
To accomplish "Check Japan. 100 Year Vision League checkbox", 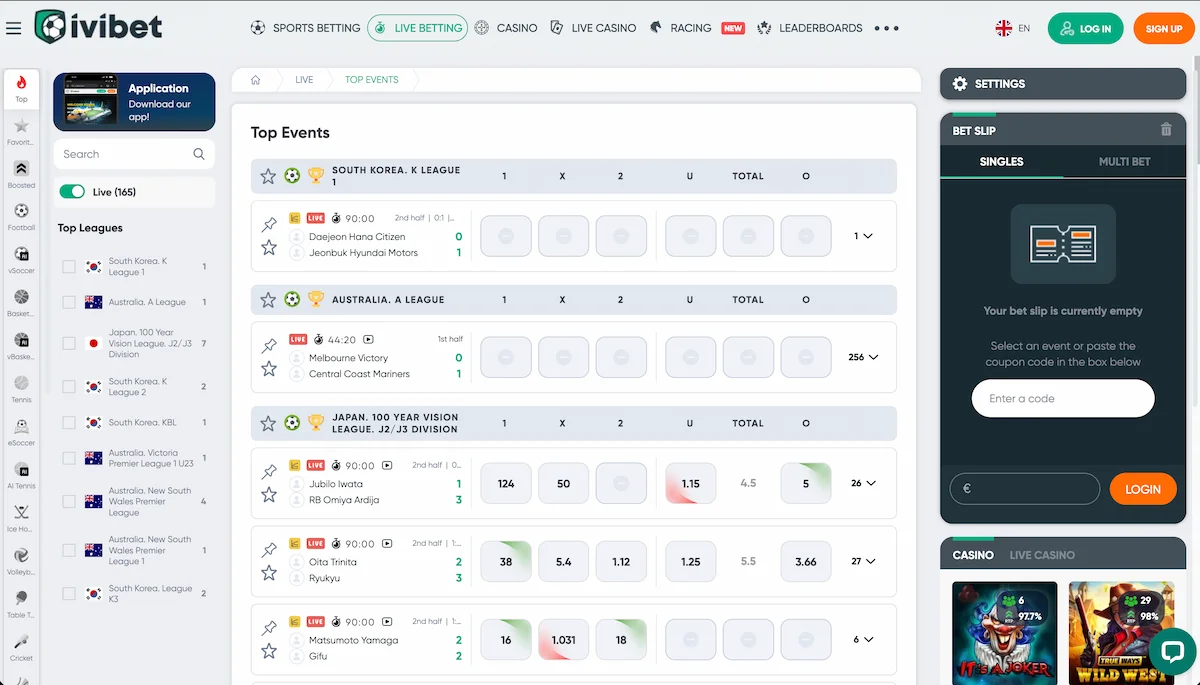I will click(69, 343).
